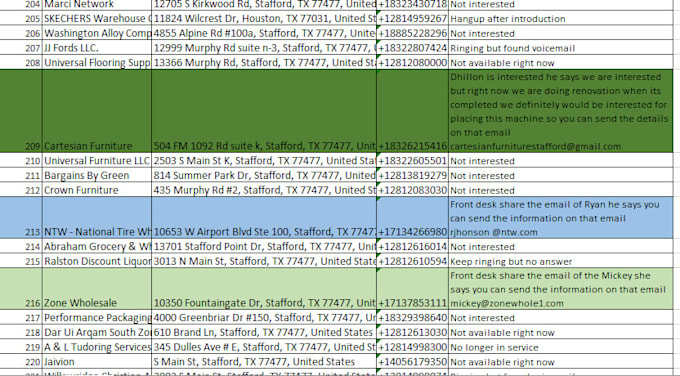Click the Washington Alloy company cell
Viewport: 680px width, 376px height.
[97, 33]
